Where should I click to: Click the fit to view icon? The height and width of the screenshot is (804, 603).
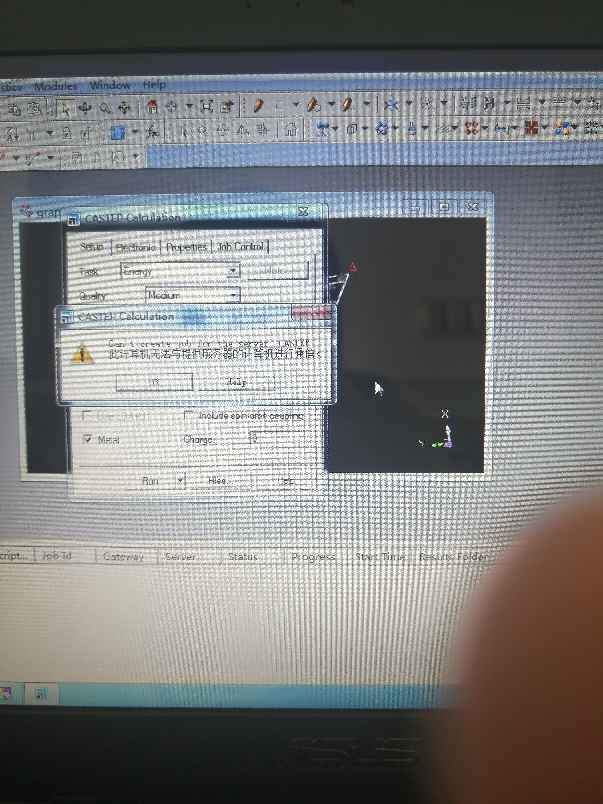pos(207,107)
